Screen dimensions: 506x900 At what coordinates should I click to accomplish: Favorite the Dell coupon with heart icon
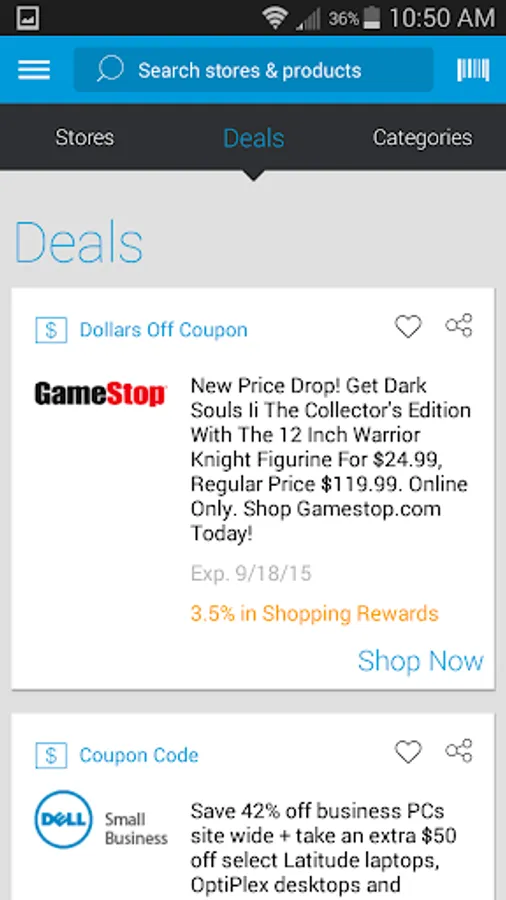(408, 752)
